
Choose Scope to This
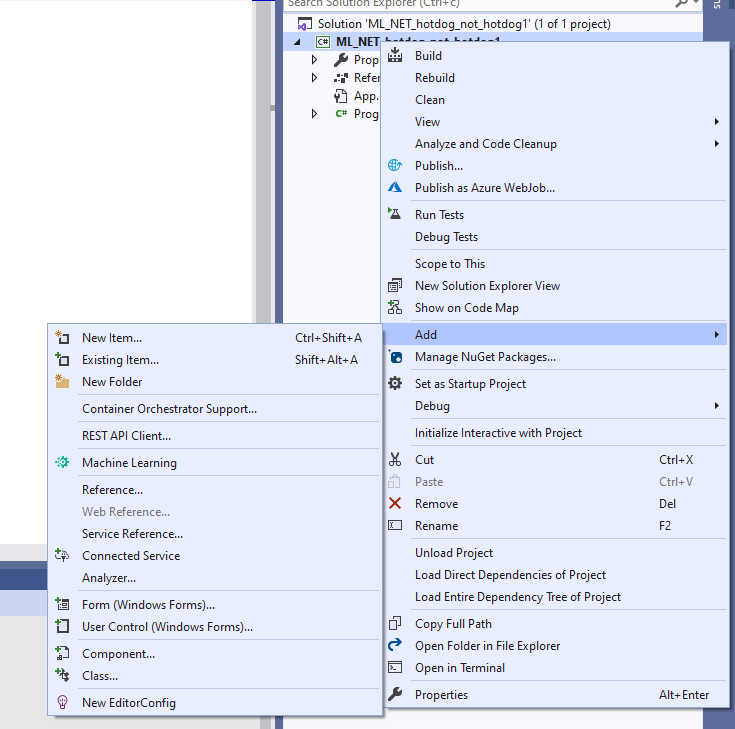pos(450,264)
